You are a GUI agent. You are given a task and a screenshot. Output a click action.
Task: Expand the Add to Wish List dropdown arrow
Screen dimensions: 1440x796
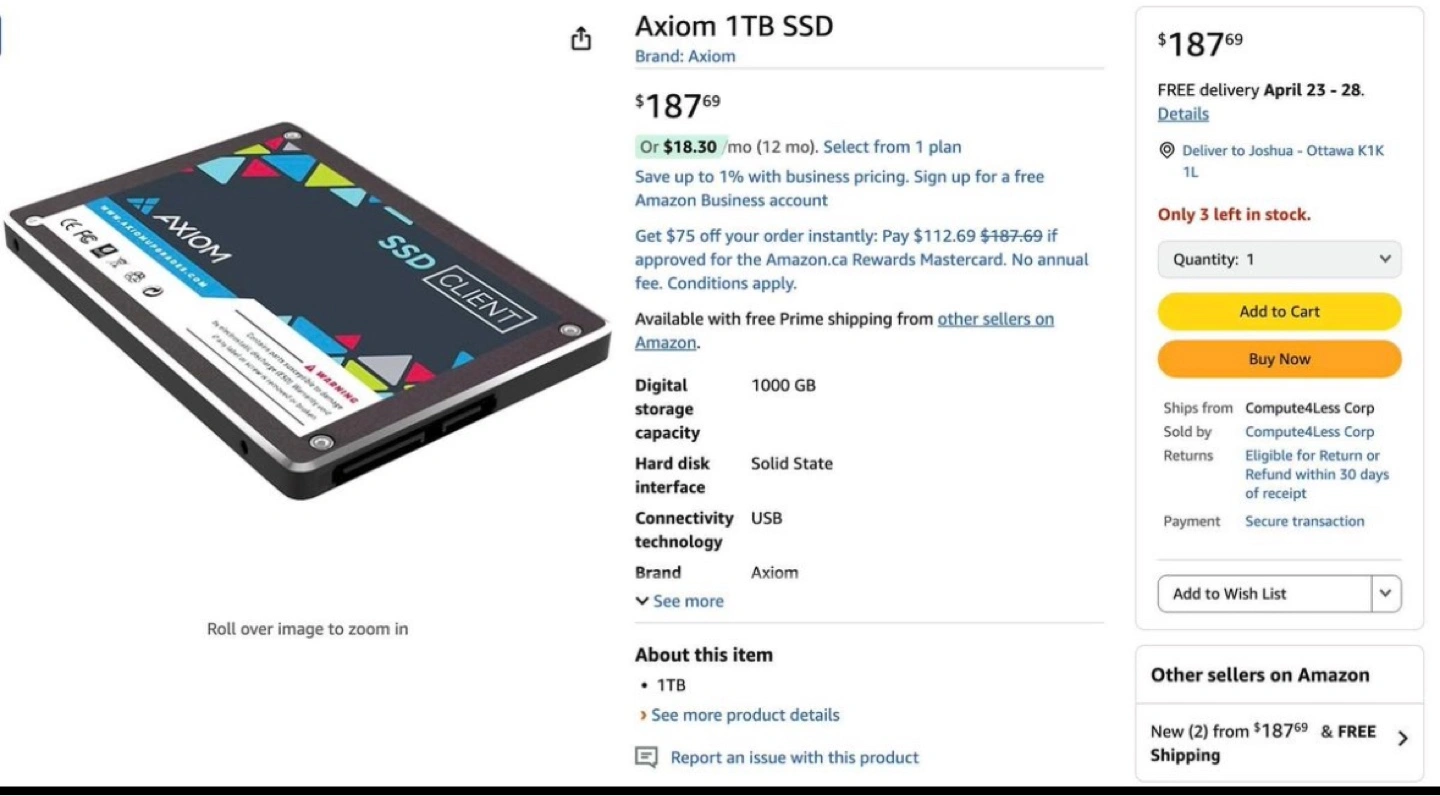pyautogui.click(x=1386, y=593)
